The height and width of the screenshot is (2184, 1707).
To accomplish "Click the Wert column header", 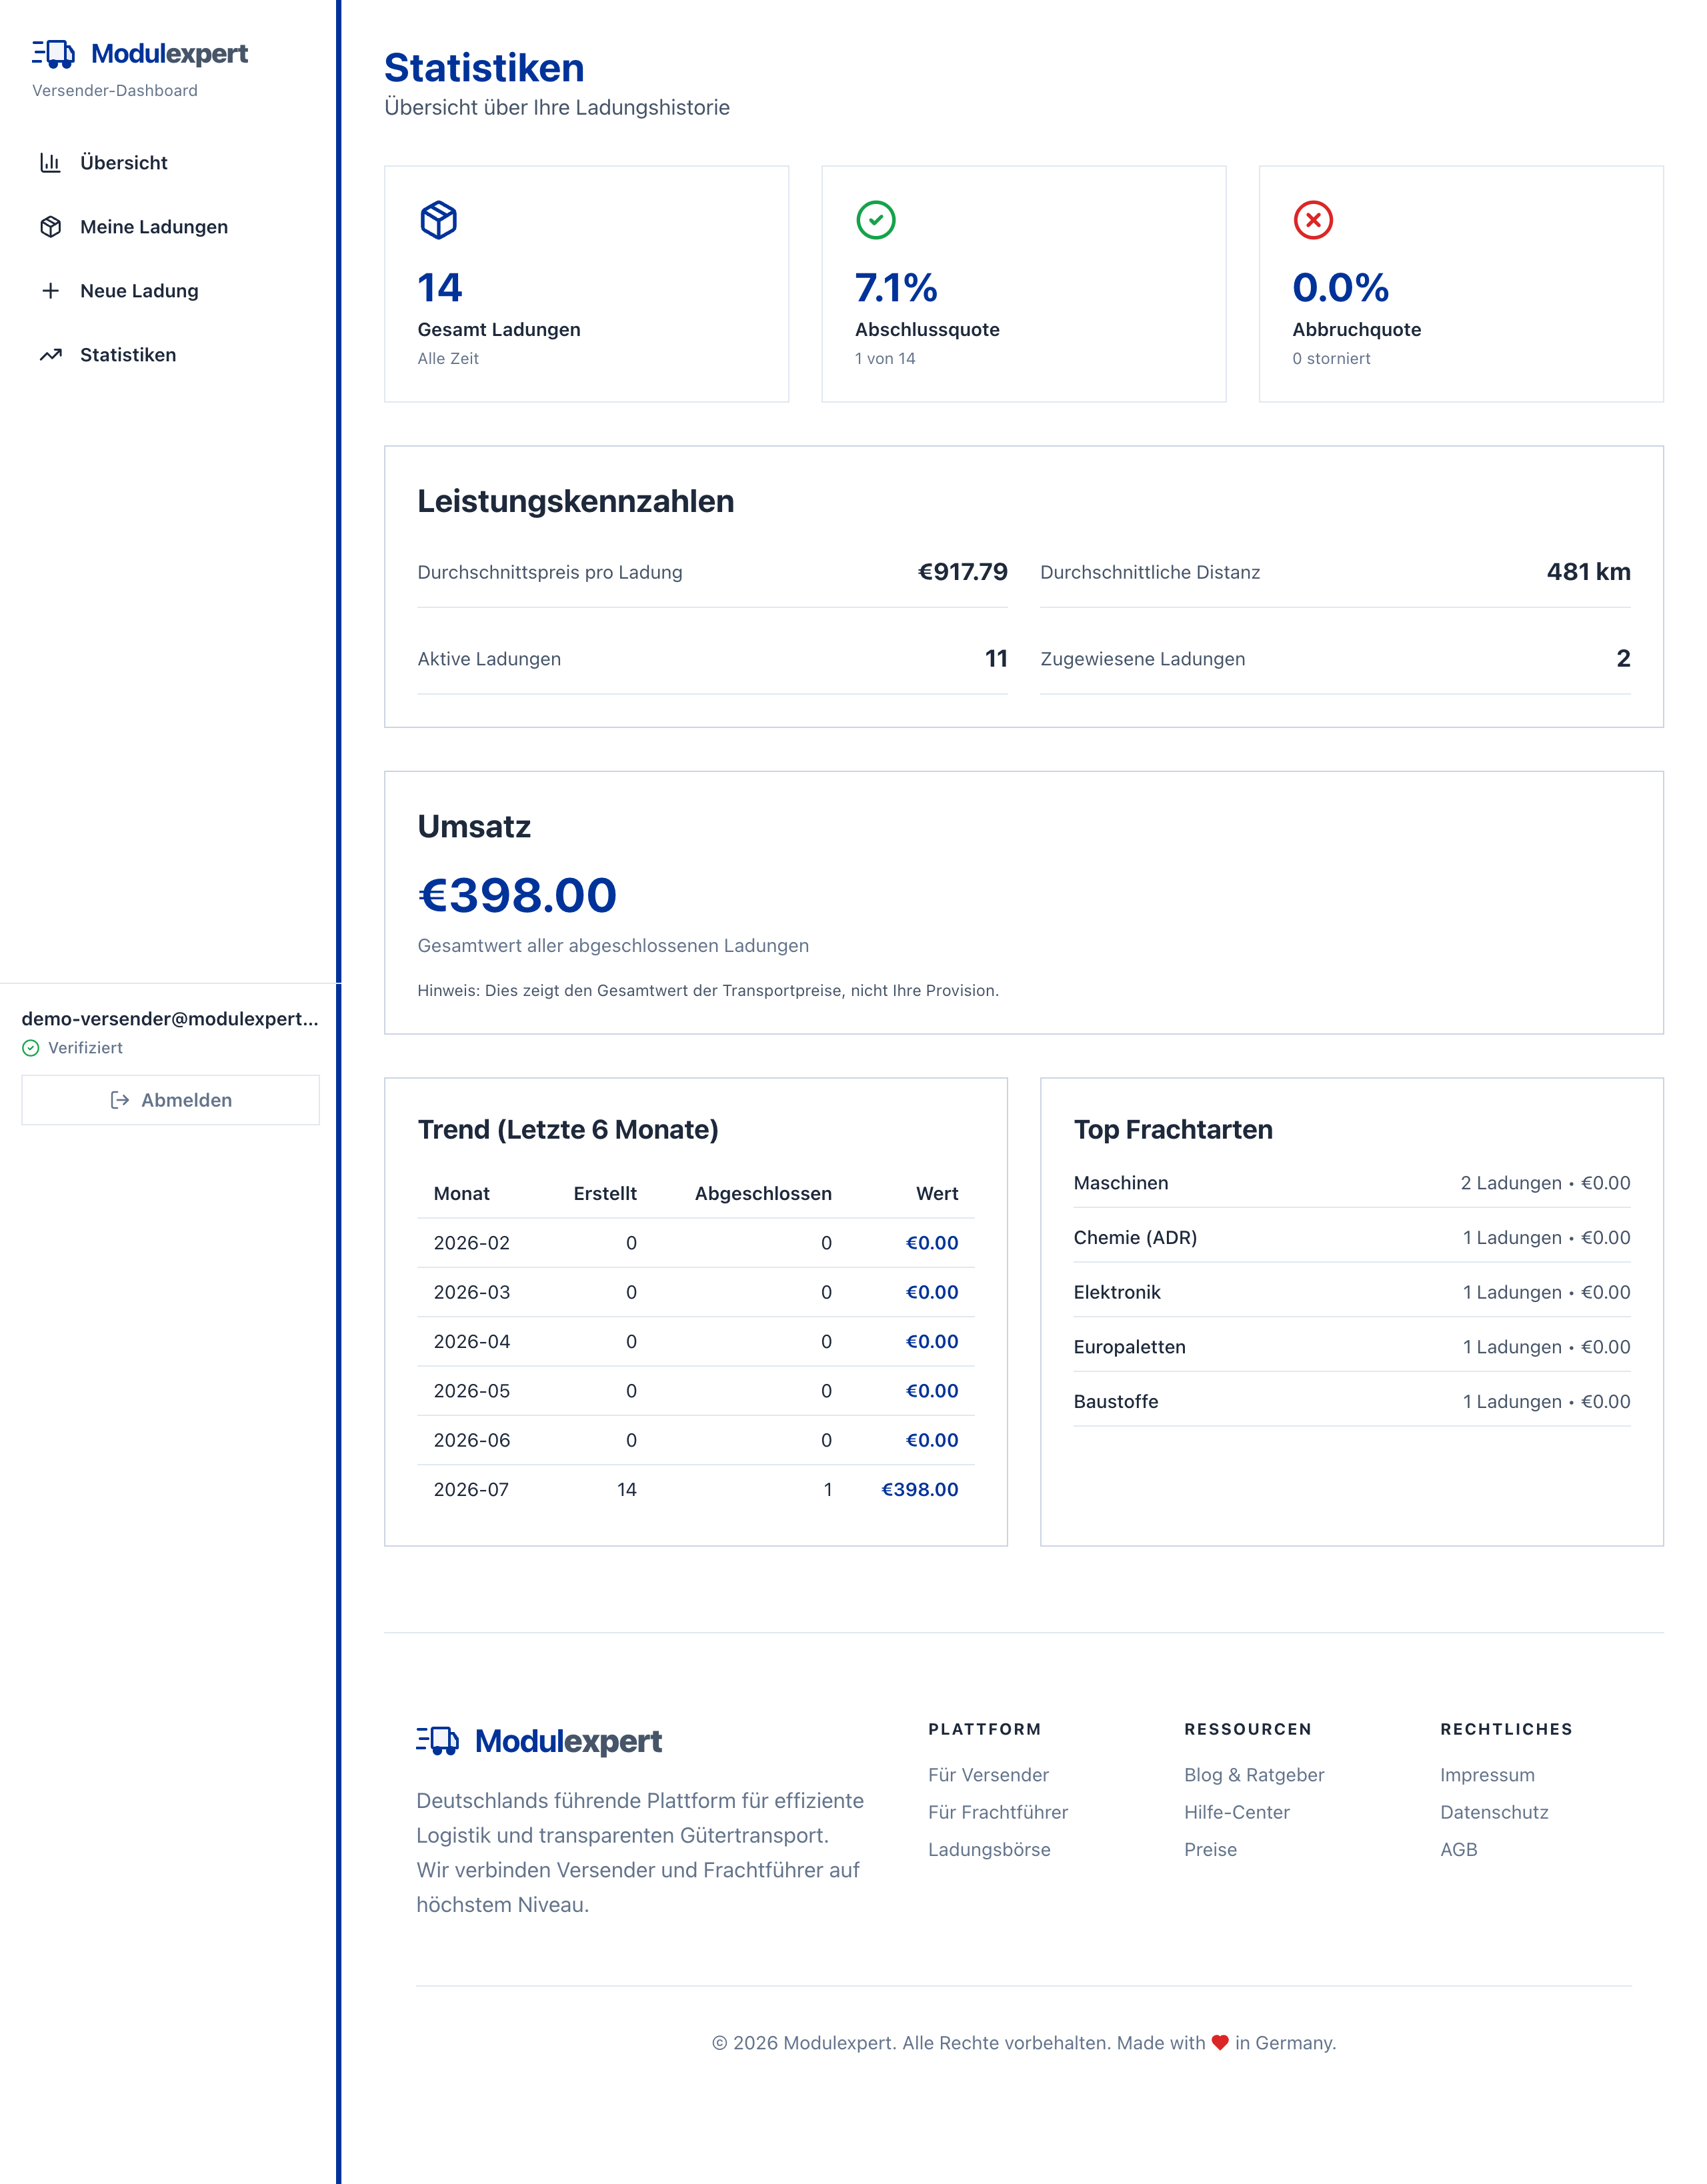I will [937, 1194].
